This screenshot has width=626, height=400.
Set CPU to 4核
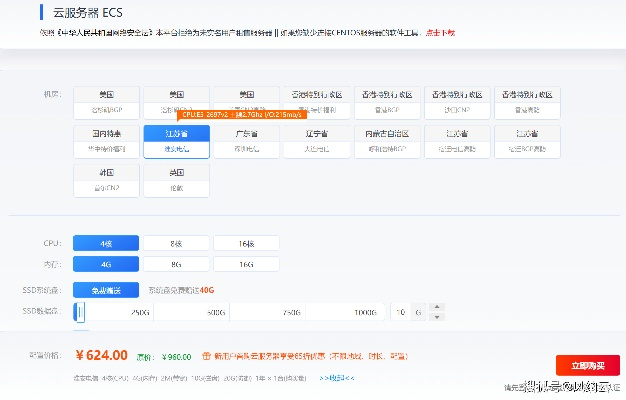pos(106,243)
